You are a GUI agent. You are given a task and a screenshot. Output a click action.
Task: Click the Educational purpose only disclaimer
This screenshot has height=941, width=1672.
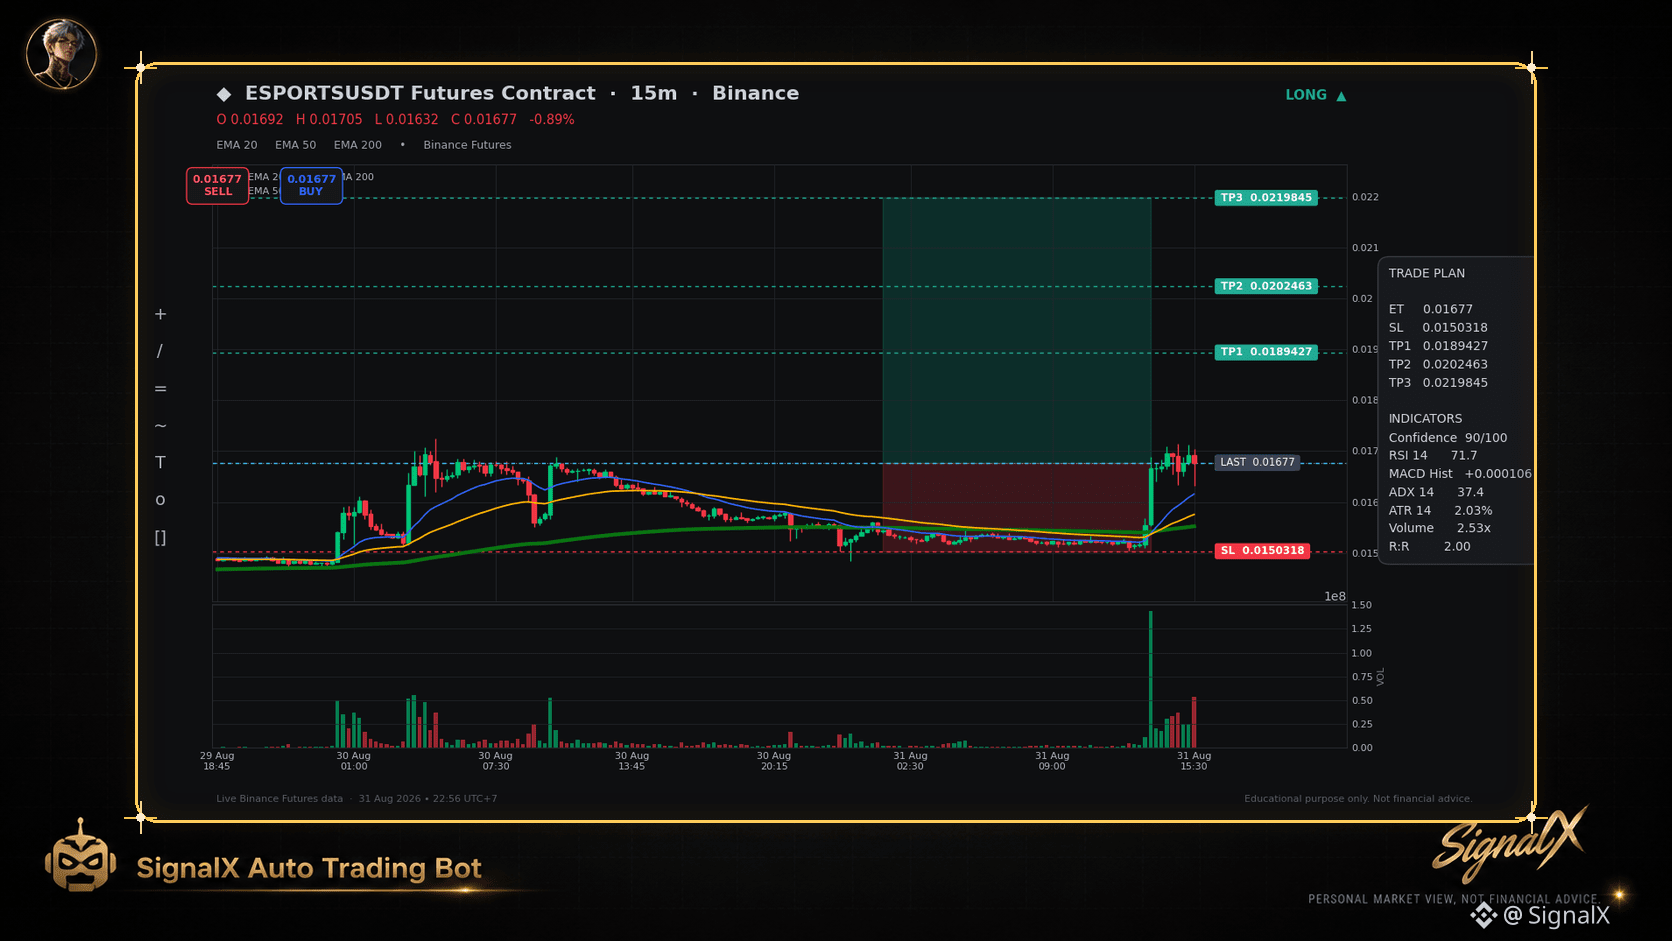click(1358, 799)
